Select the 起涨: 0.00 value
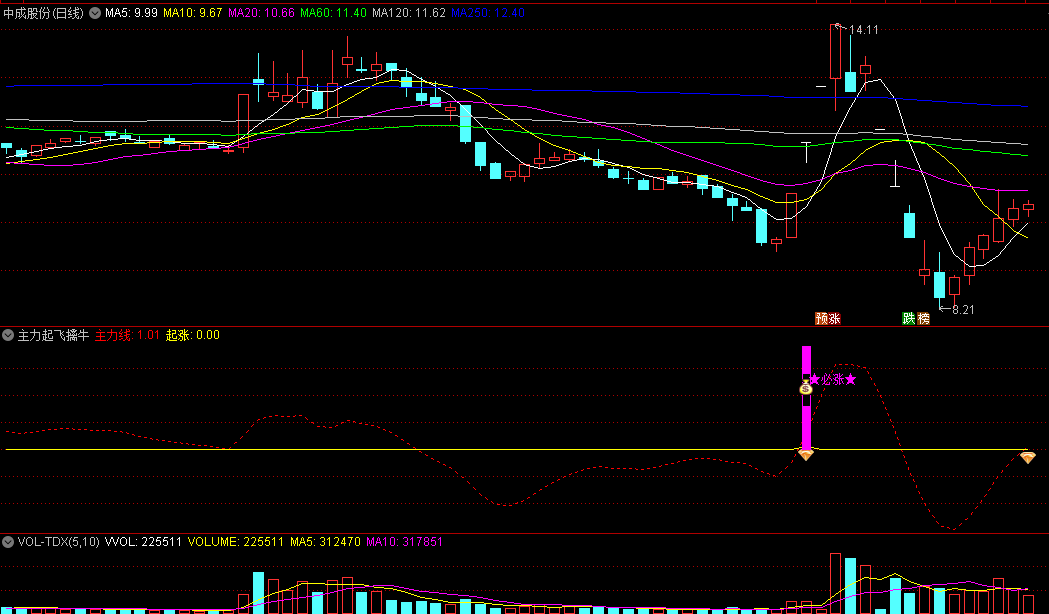This screenshot has height=614, width=1049. click(x=193, y=335)
